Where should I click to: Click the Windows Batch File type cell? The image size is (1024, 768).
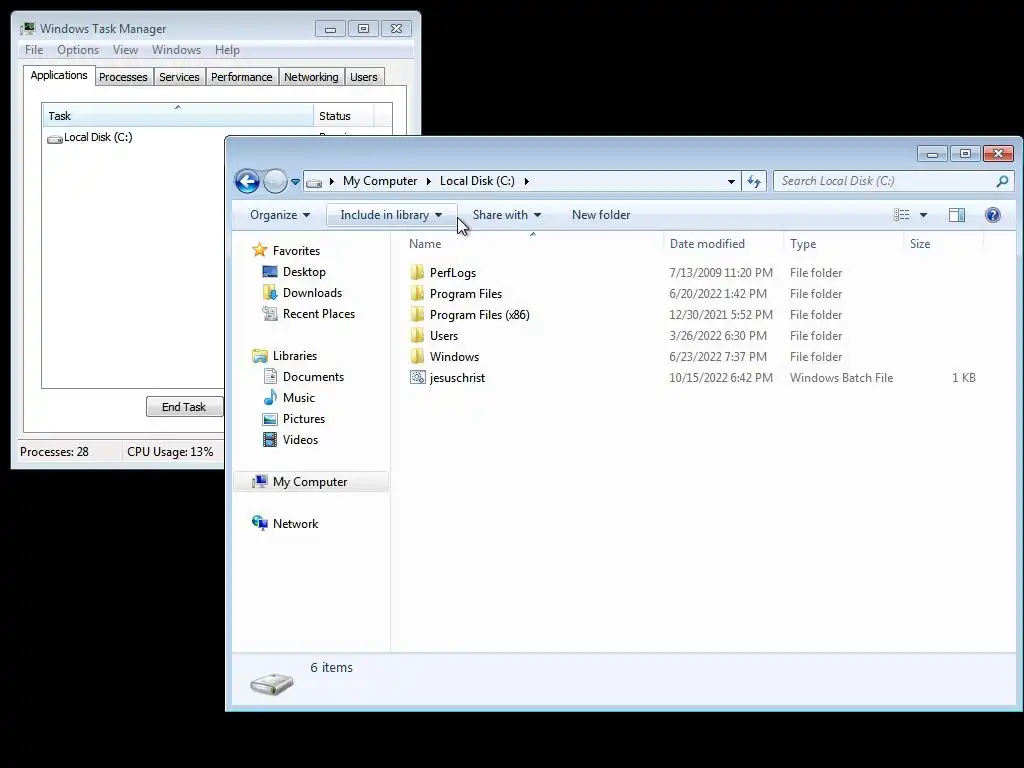coord(841,377)
